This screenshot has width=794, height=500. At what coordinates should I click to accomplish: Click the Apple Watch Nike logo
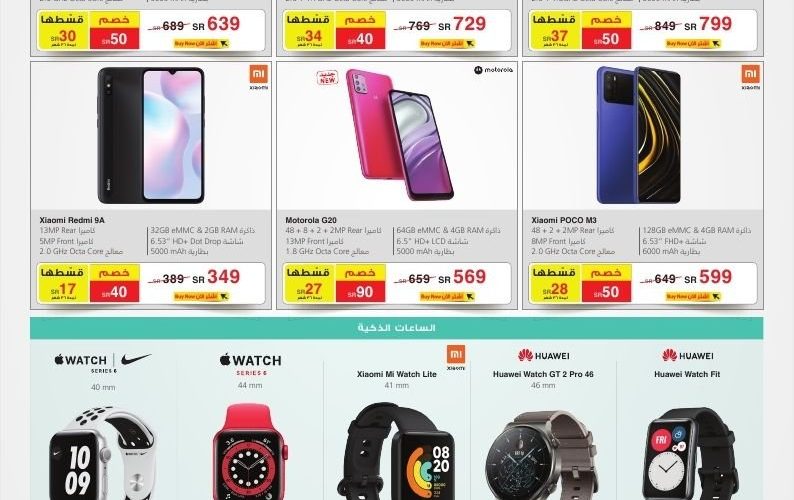pyautogui.click(x=103, y=362)
